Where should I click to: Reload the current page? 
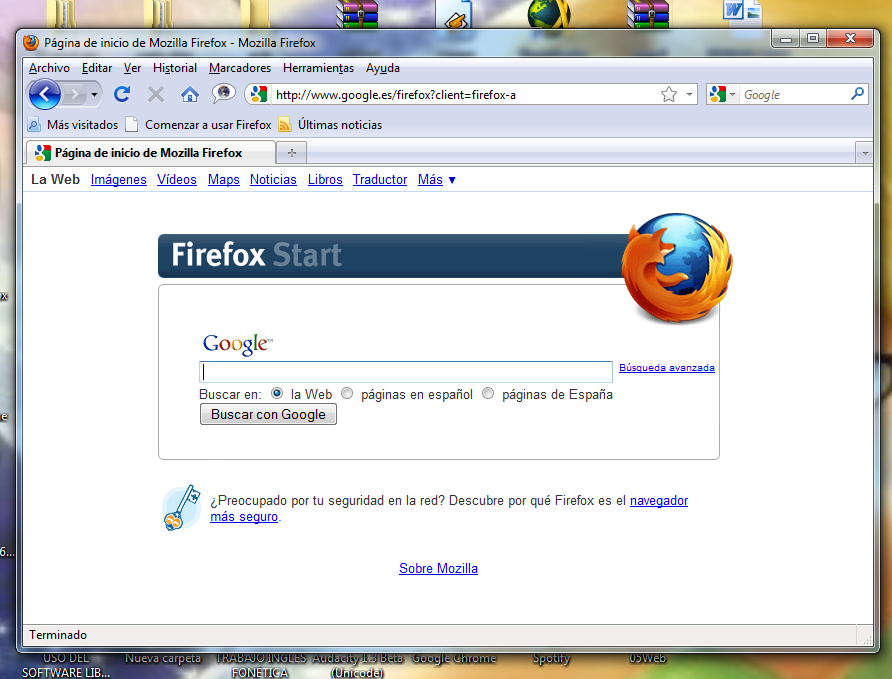tap(122, 94)
